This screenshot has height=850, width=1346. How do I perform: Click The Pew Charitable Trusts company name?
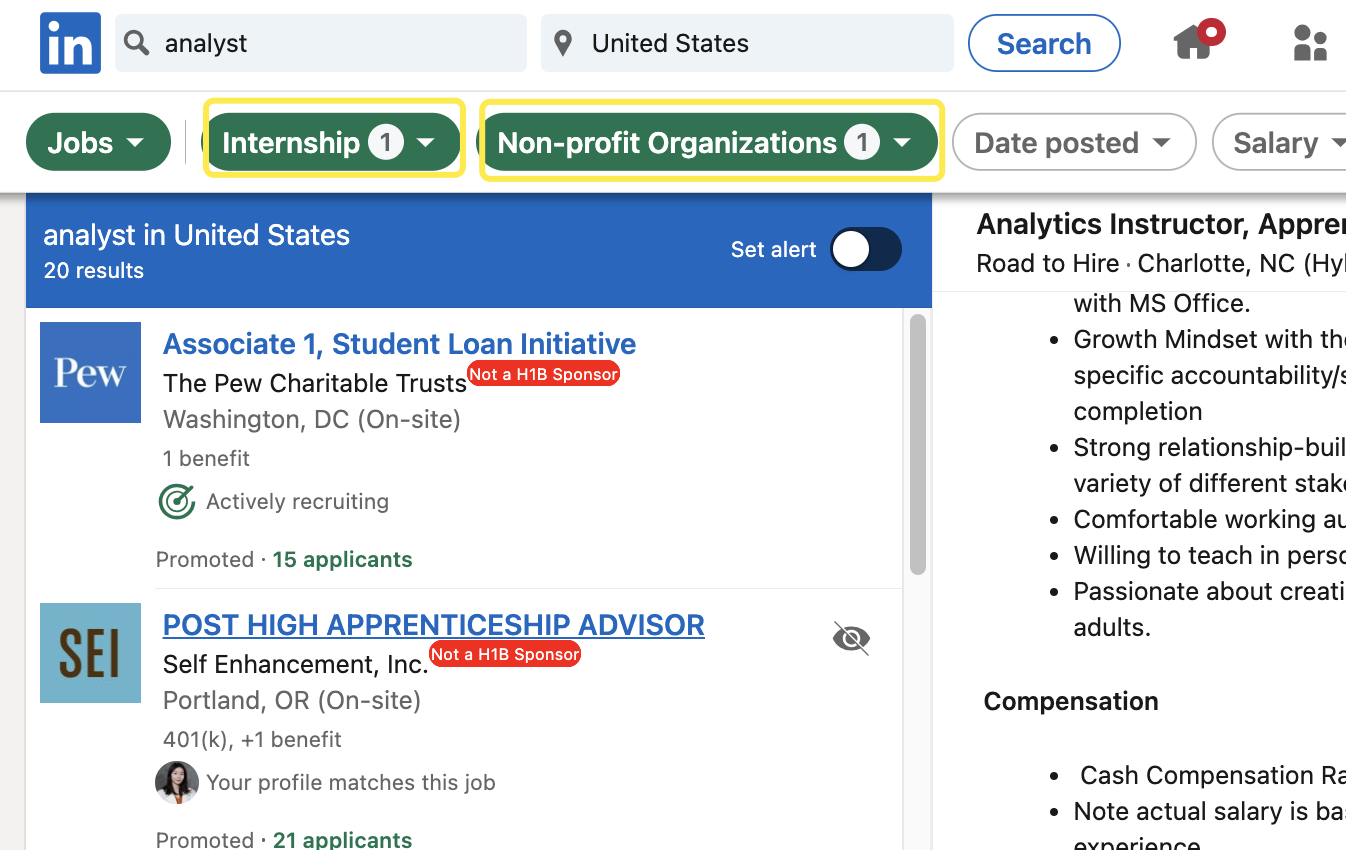315,383
